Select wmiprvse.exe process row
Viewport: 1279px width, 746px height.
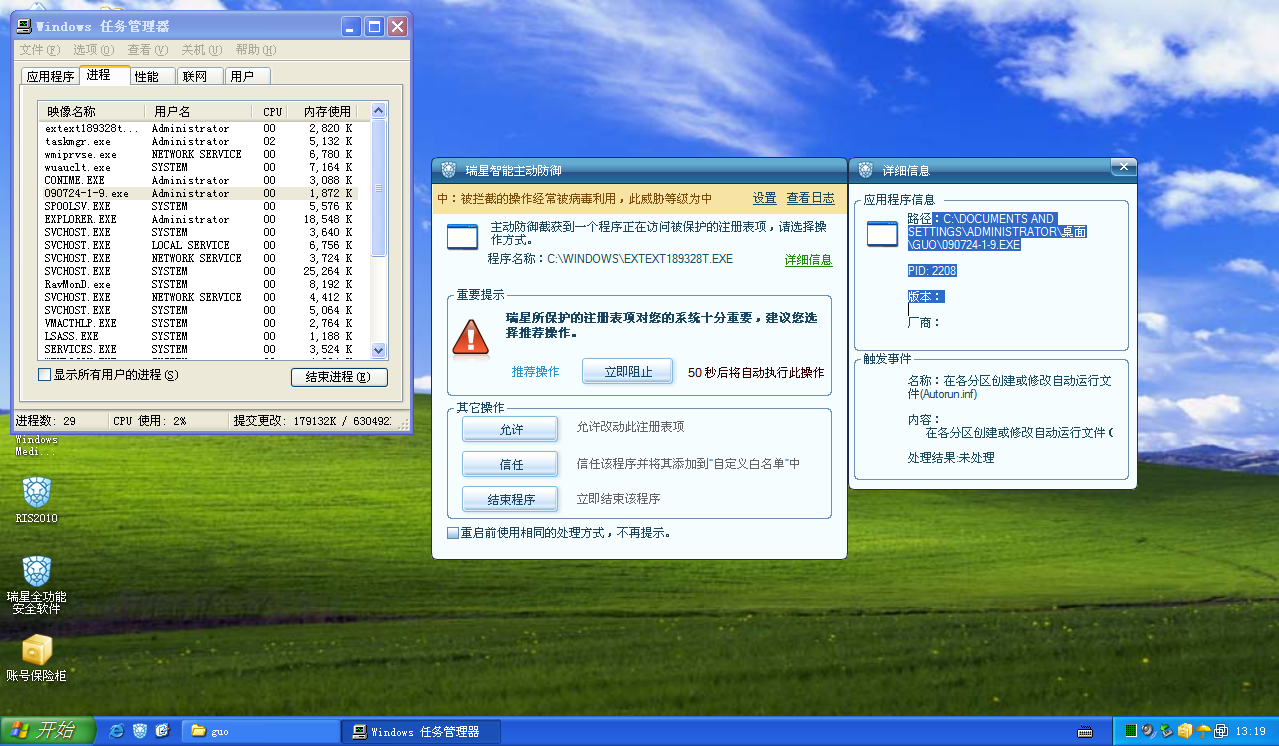coord(198,154)
